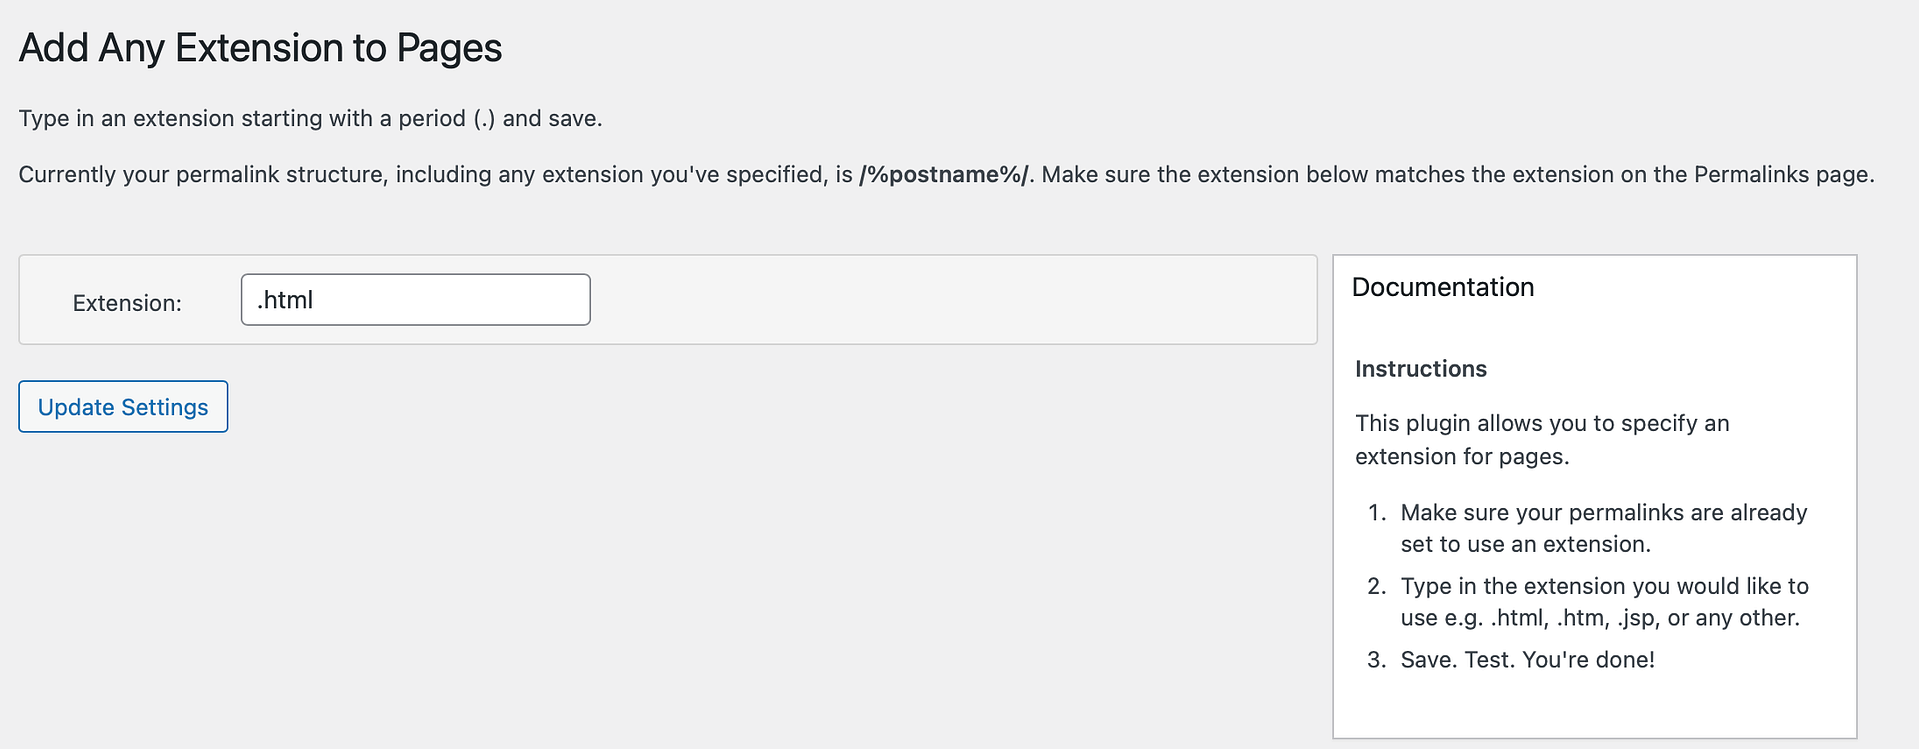Click the 'Save. Test. You're done!' instruction

pyautogui.click(x=1527, y=660)
